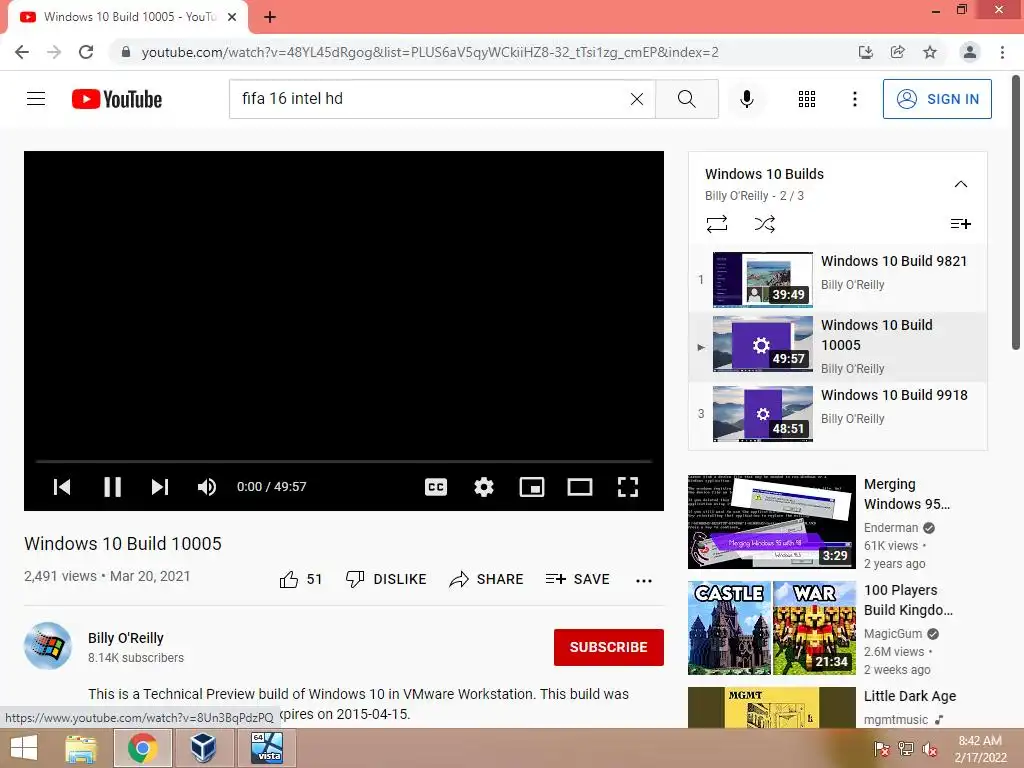The image size is (1024, 768).
Task: Pause the playing video
Action: pyautogui.click(x=112, y=487)
